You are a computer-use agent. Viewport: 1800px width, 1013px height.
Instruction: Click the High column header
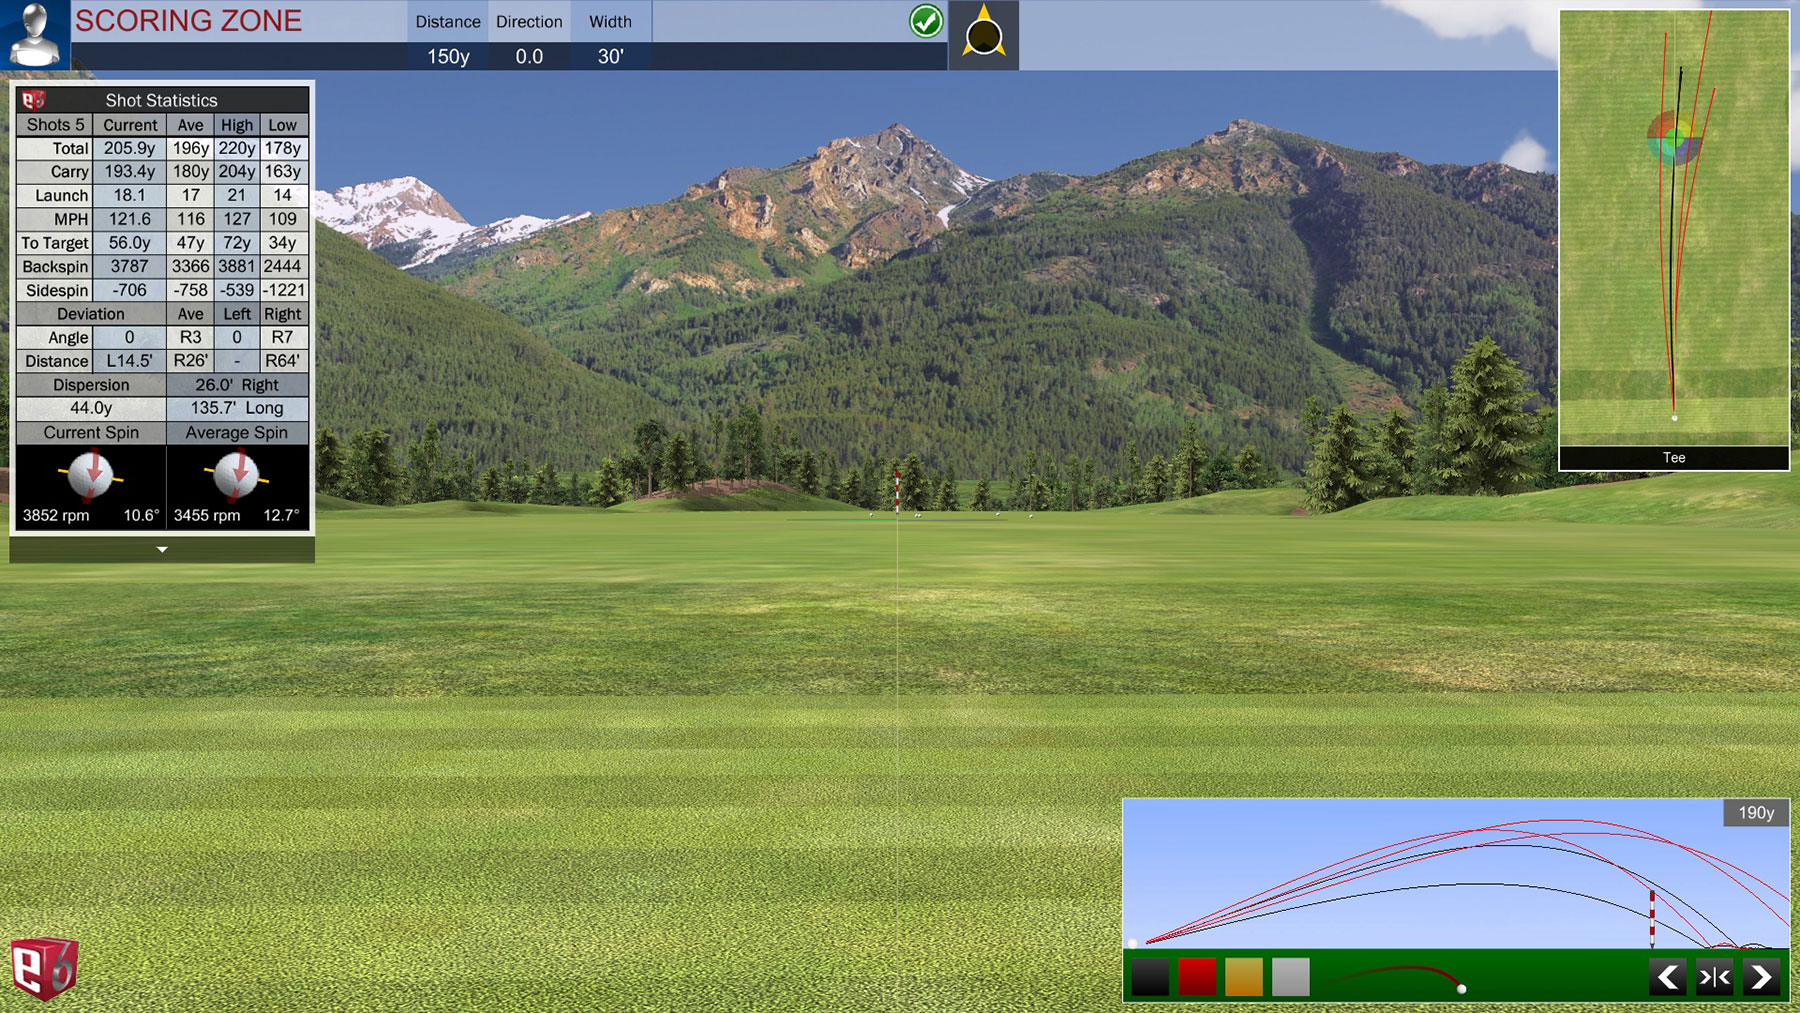[x=237, y=125]
